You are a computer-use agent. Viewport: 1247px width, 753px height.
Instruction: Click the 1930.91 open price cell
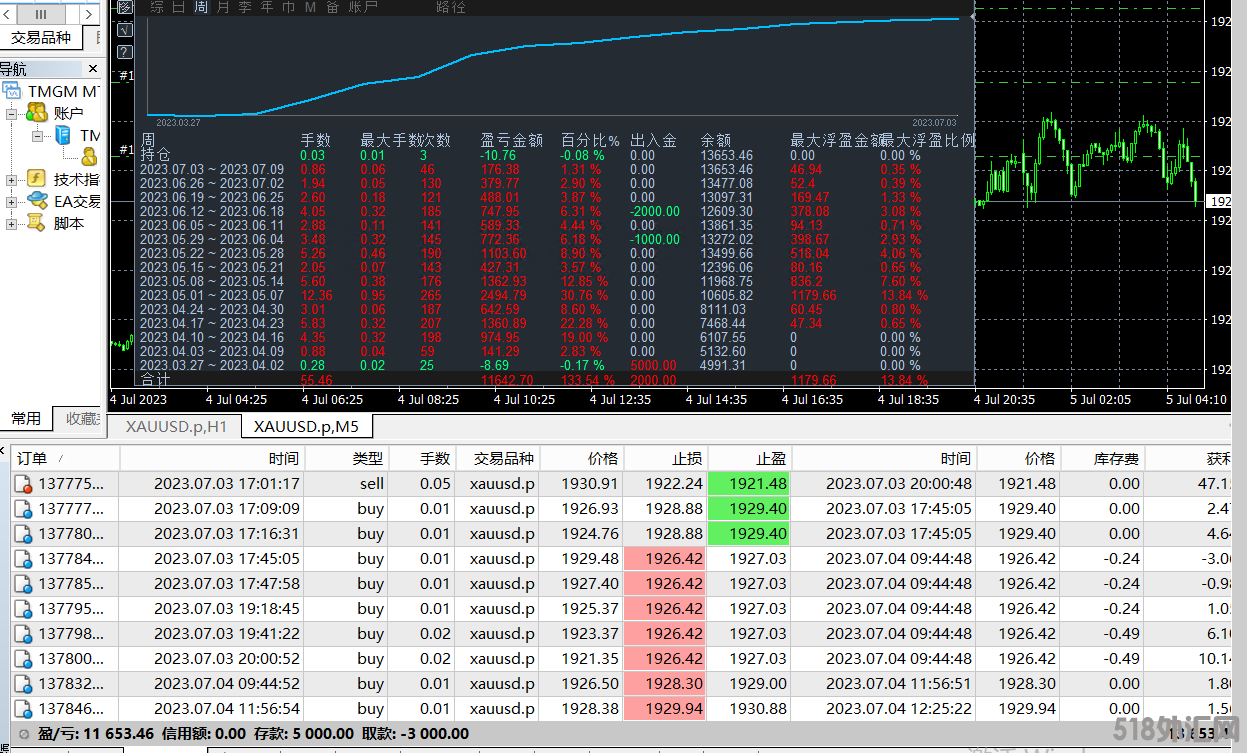pos(582,484)
